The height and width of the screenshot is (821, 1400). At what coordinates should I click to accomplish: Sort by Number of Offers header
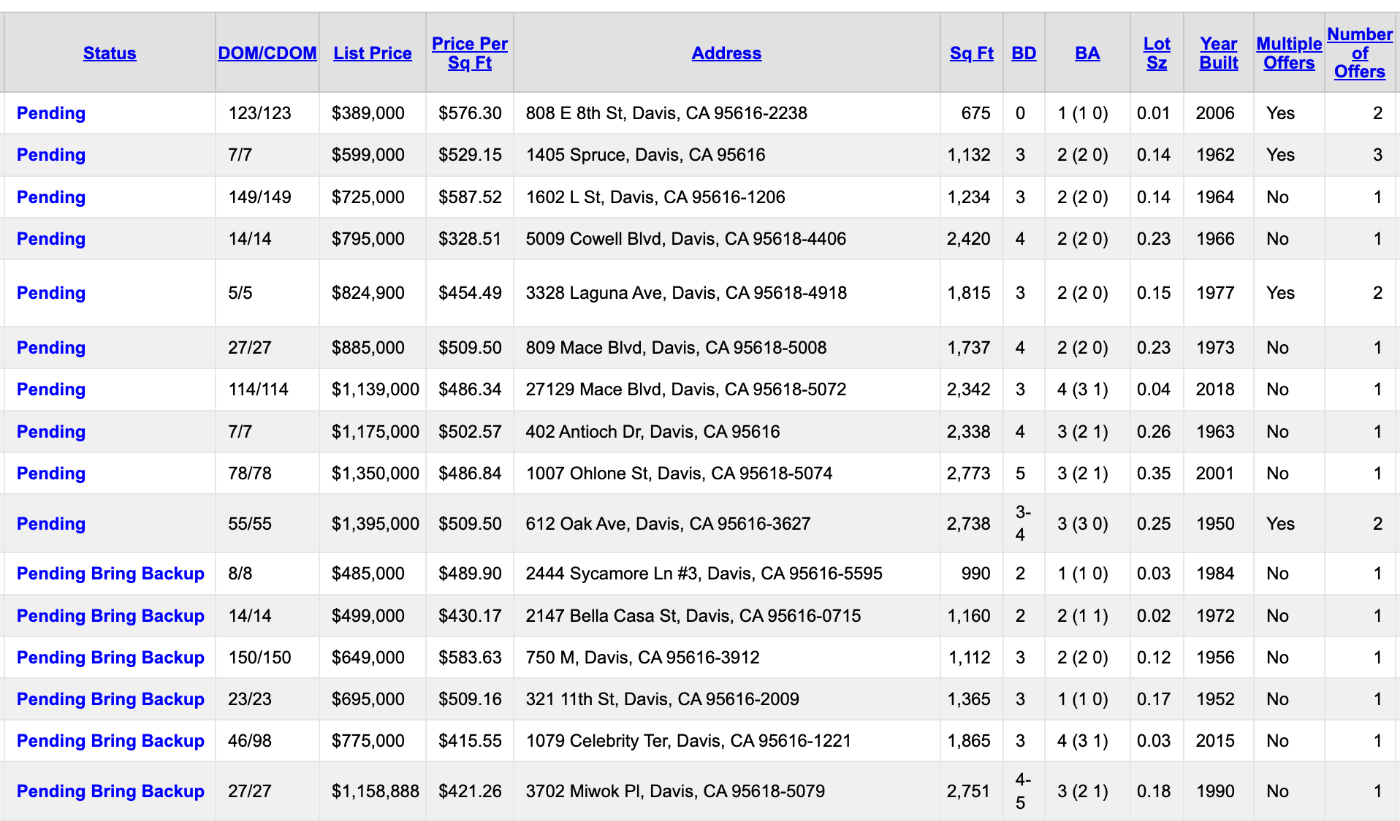pos(1360,53)
